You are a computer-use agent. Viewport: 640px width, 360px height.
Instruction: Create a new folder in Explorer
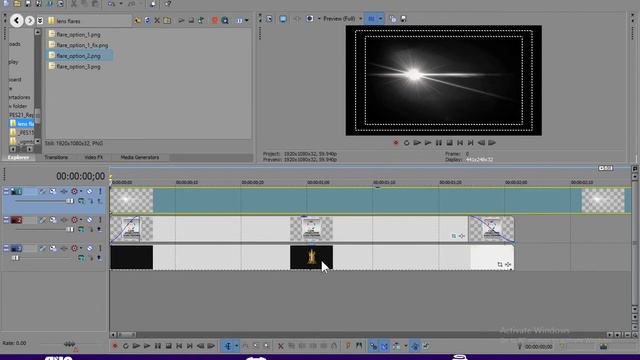click(x=167, y=20)
